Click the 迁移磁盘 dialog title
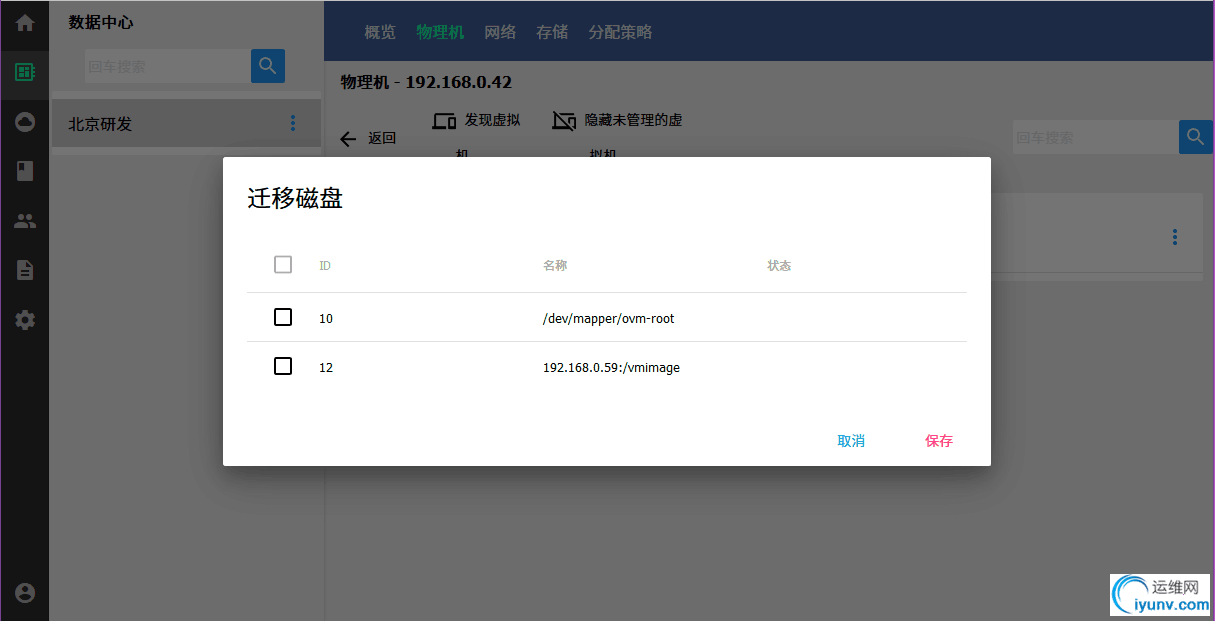Image resolution: width=1215 pixels, height=621 pixels. [295, 198]
